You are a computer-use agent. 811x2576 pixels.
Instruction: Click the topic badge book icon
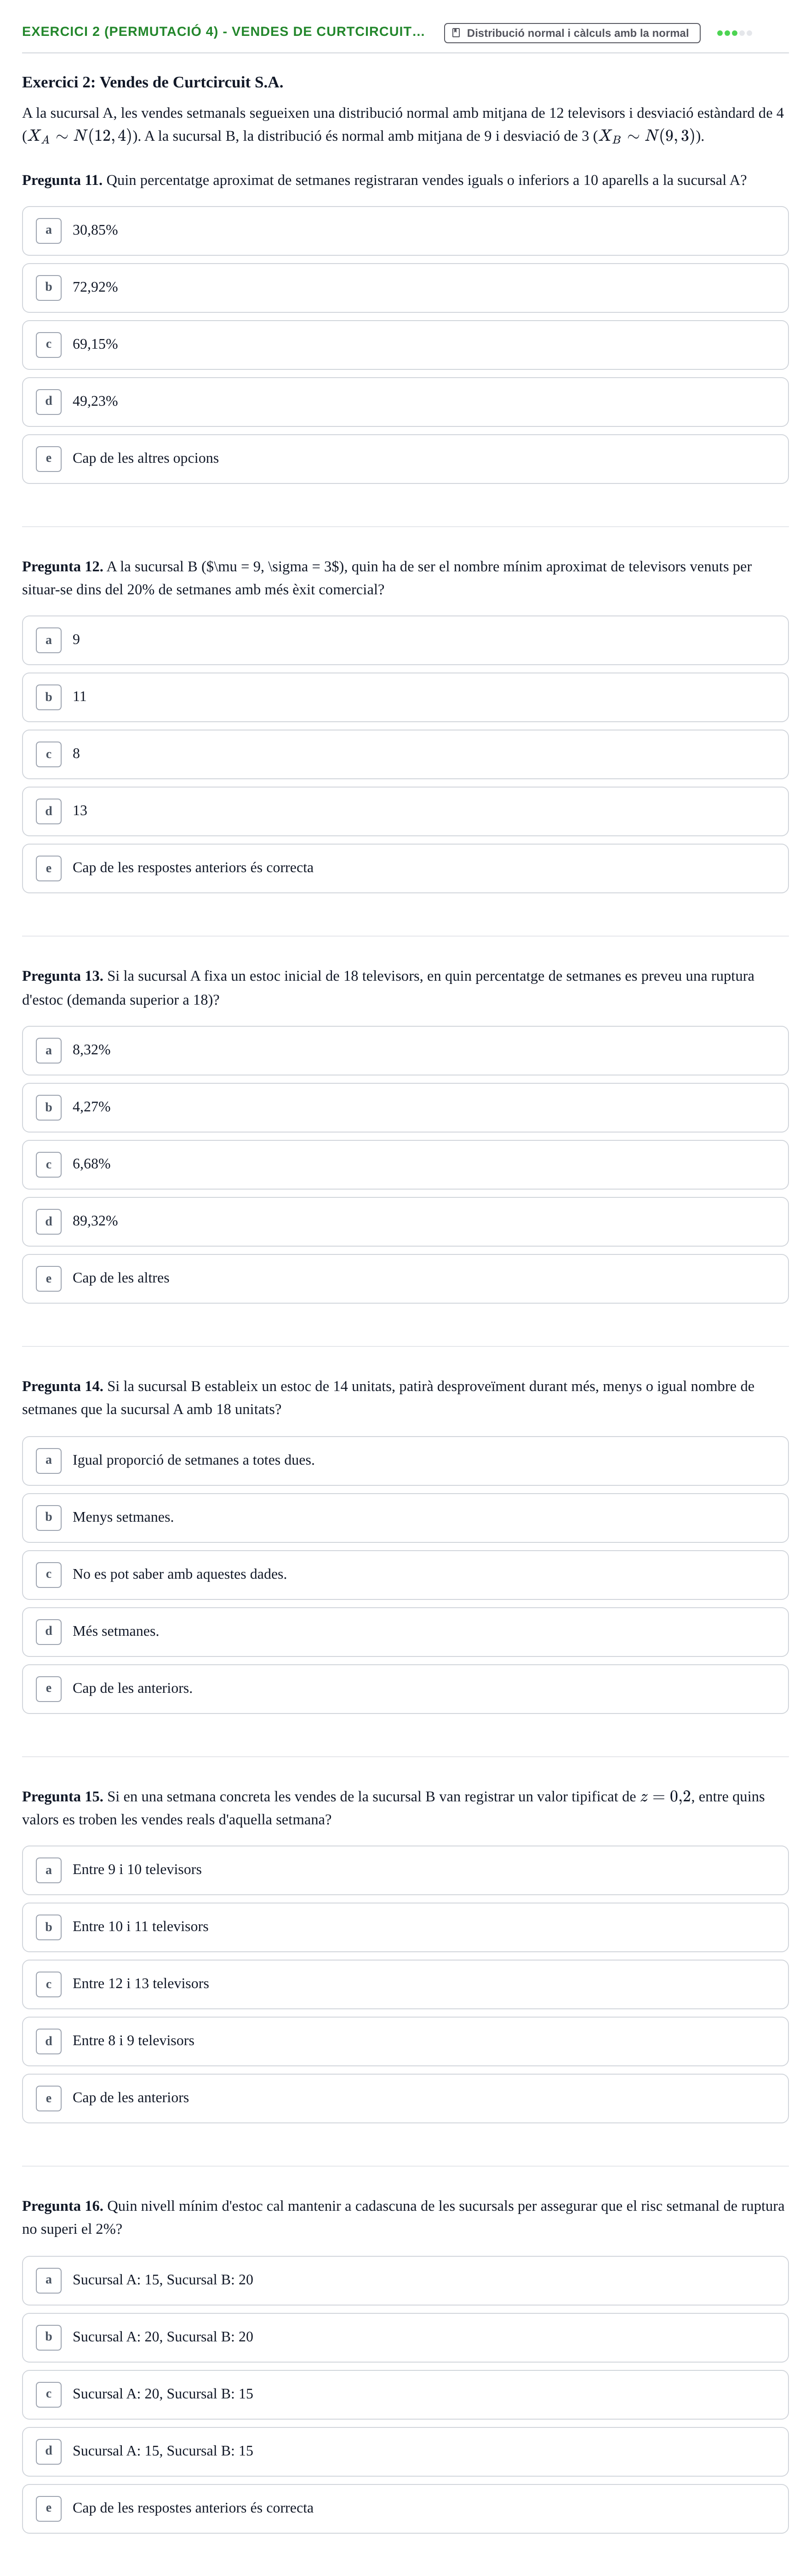pyautogui.click(x=456, y=33)
